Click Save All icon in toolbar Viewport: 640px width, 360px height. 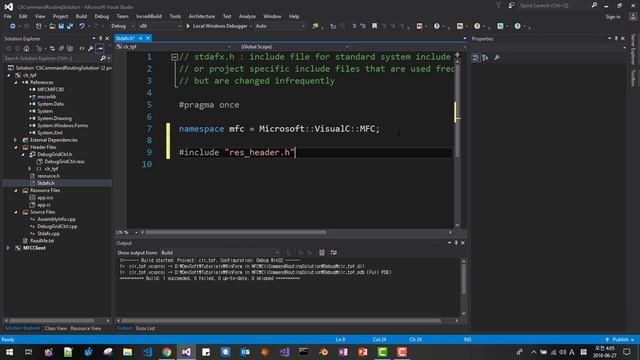point(70,26)
